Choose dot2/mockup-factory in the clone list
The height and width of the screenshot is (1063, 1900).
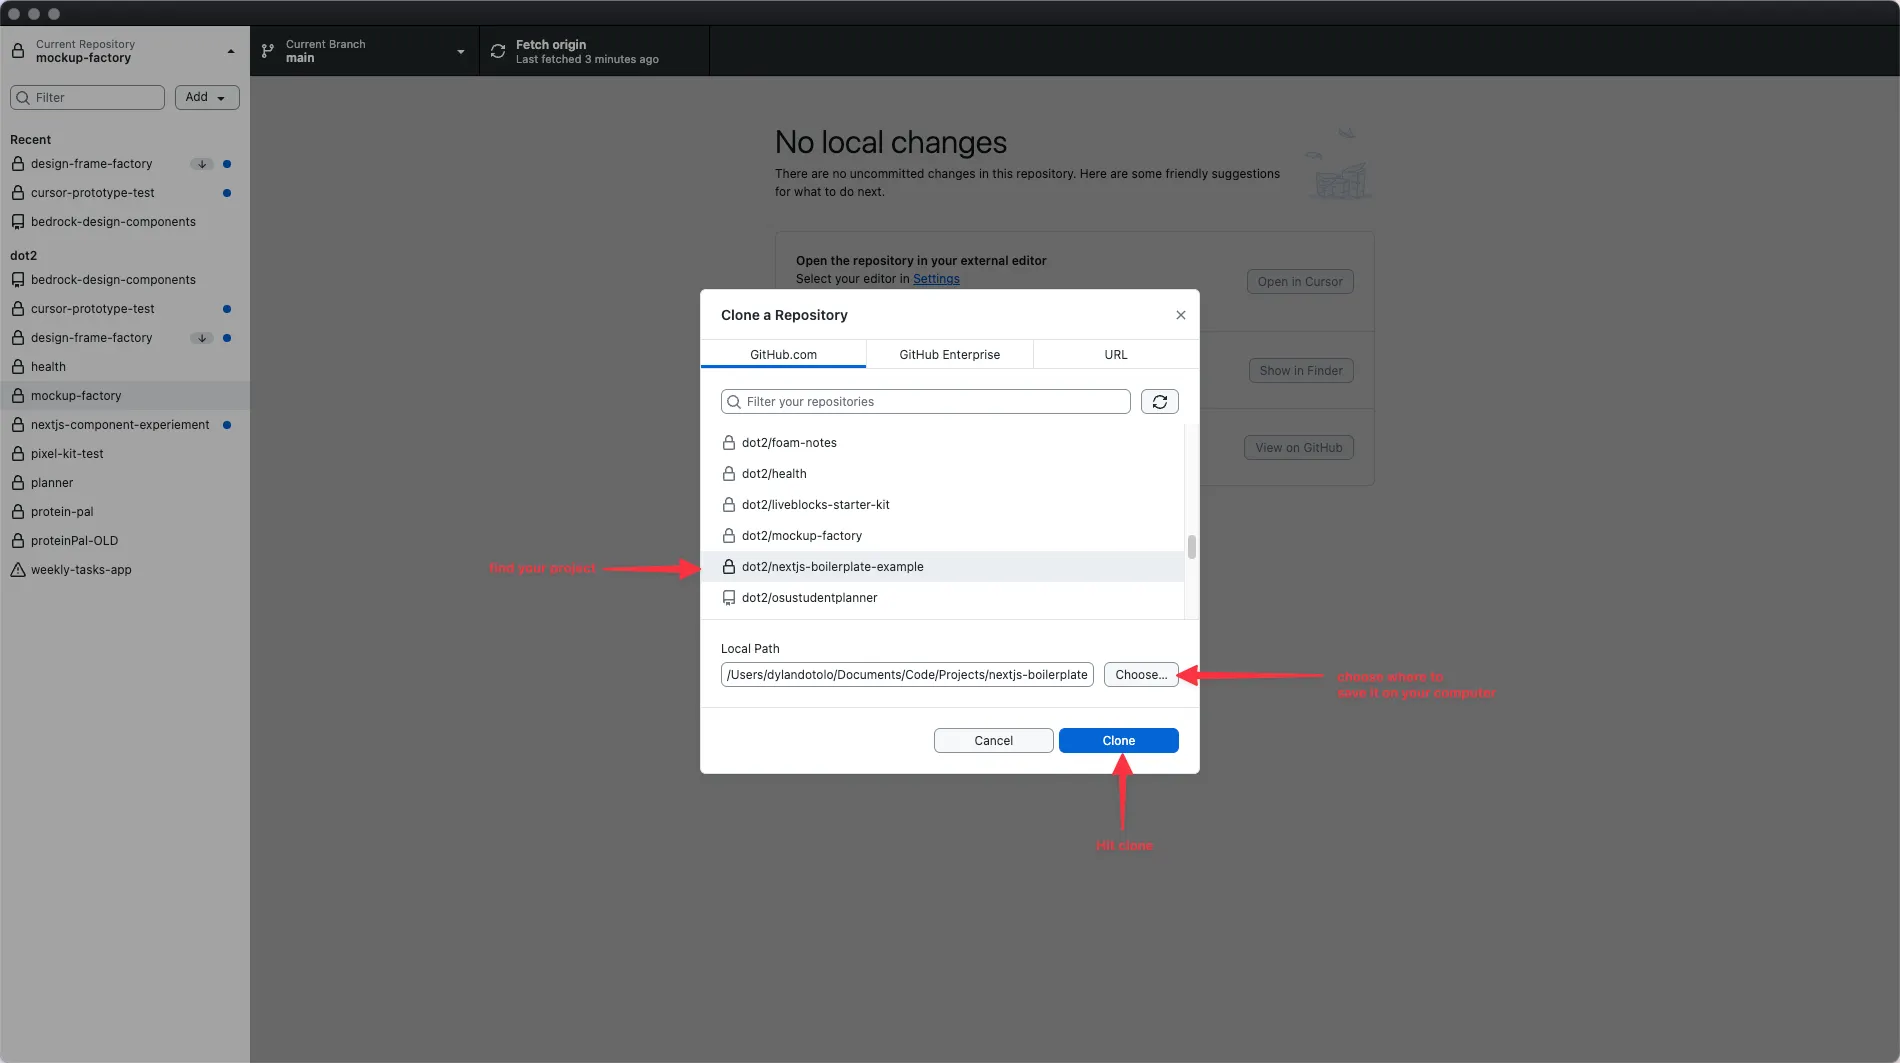[943, 536]
